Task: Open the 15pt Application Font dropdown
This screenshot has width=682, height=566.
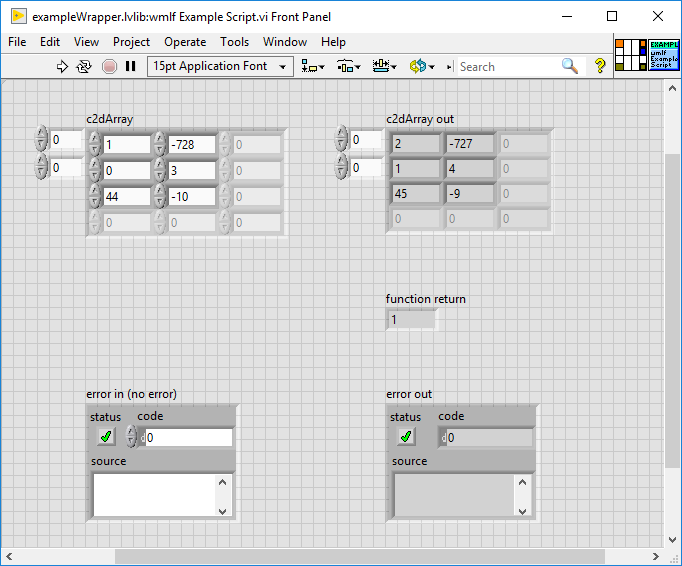Action: pos(220,67)
